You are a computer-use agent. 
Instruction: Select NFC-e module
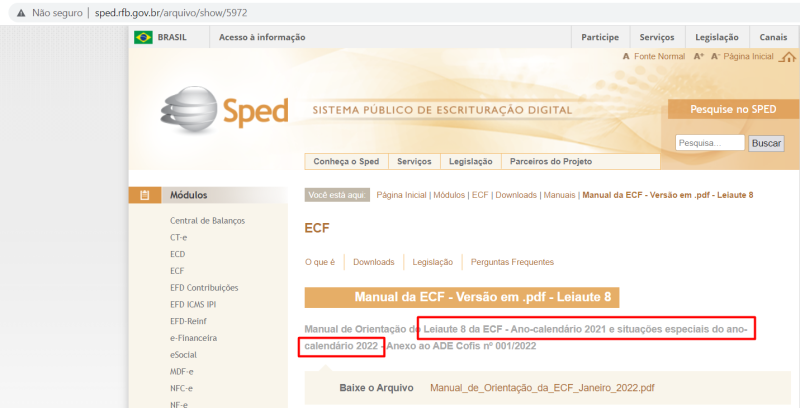tap(181, 389)
